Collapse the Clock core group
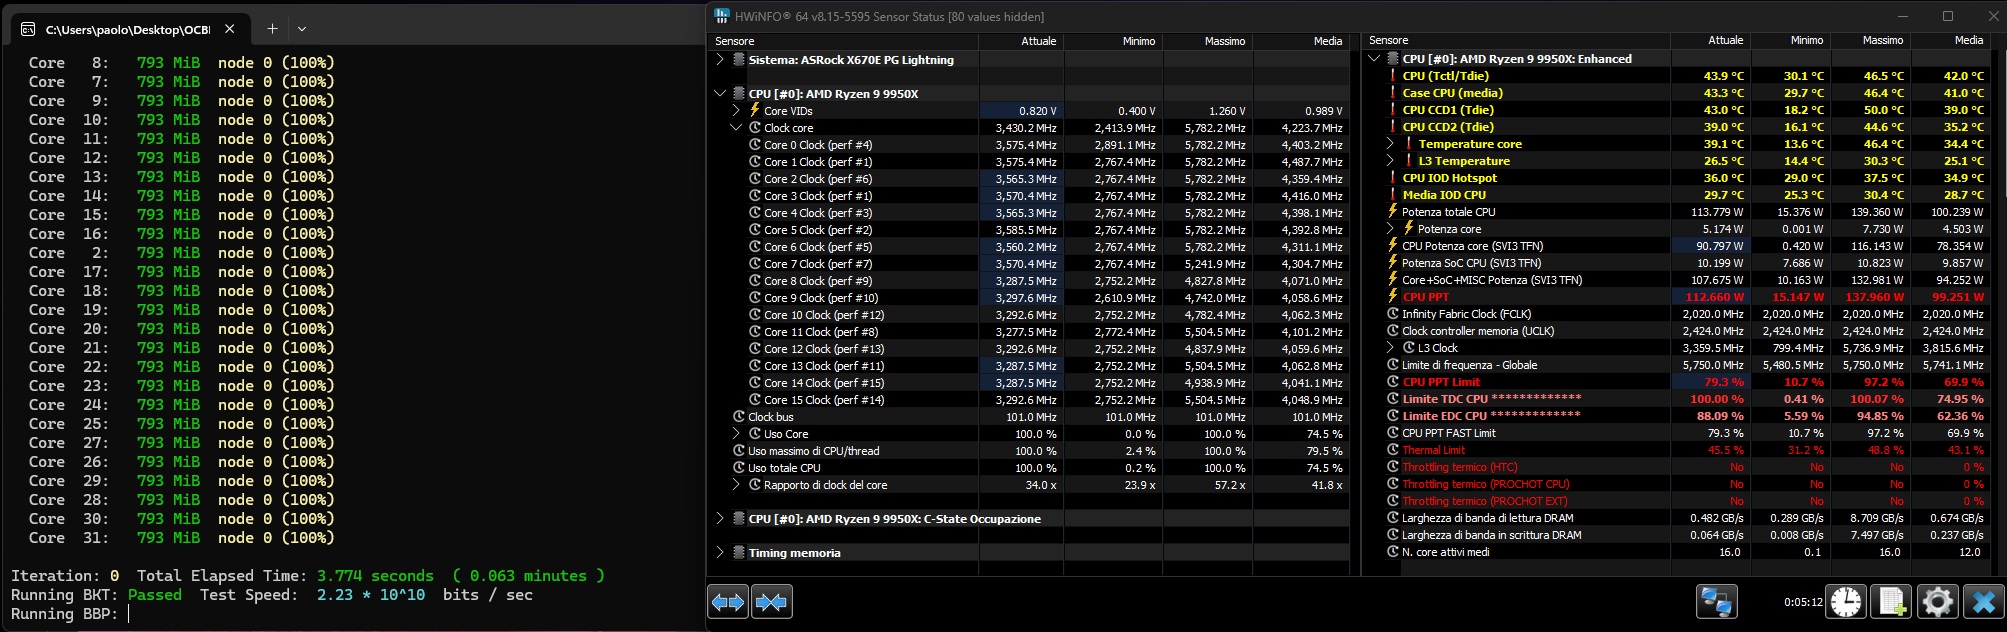This screenshot has width=2007, height=632. click(736, 128)
